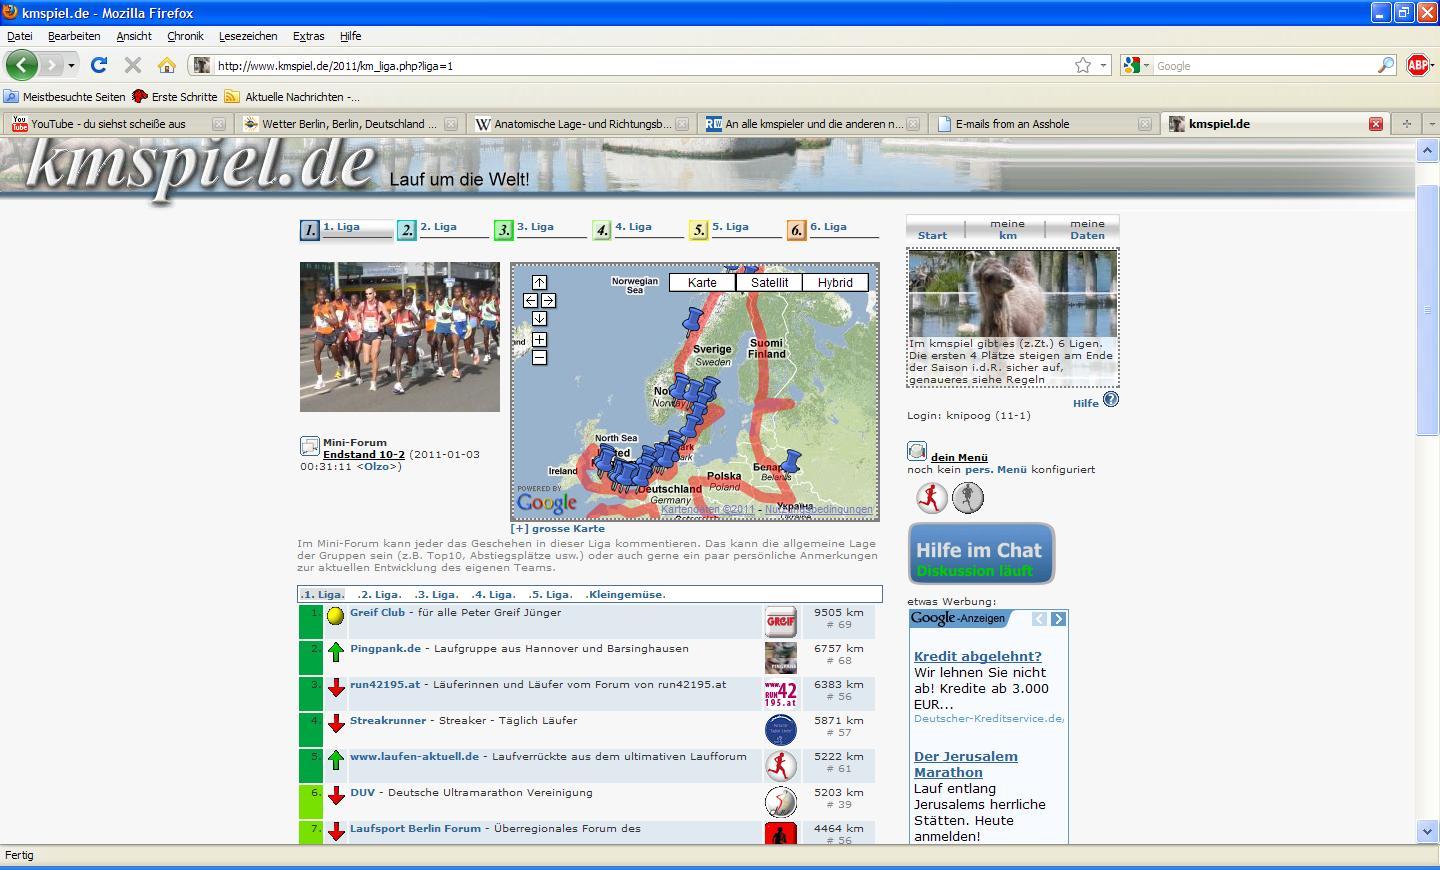The width and height of the screenshot is (1440, 870).
Task: Zoom in on the map
Action: point(539,340)
